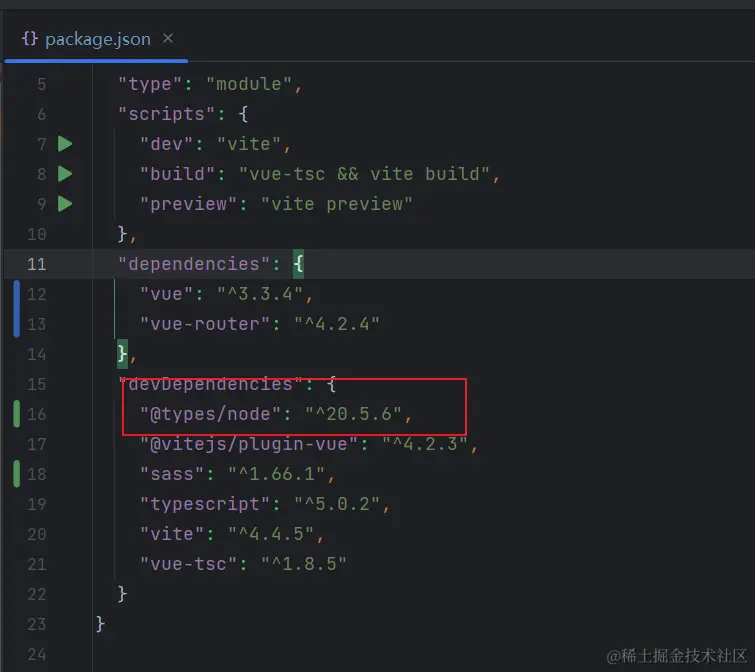This screenshot has height=672, width=755.
Task: Run the build script gutter arrow
Action: tap(65, 174)
